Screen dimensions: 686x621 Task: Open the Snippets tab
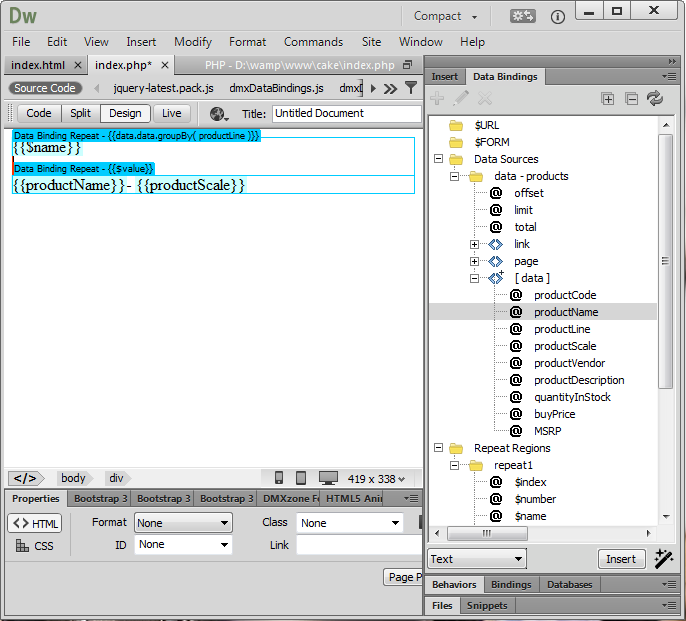point(486,605)
